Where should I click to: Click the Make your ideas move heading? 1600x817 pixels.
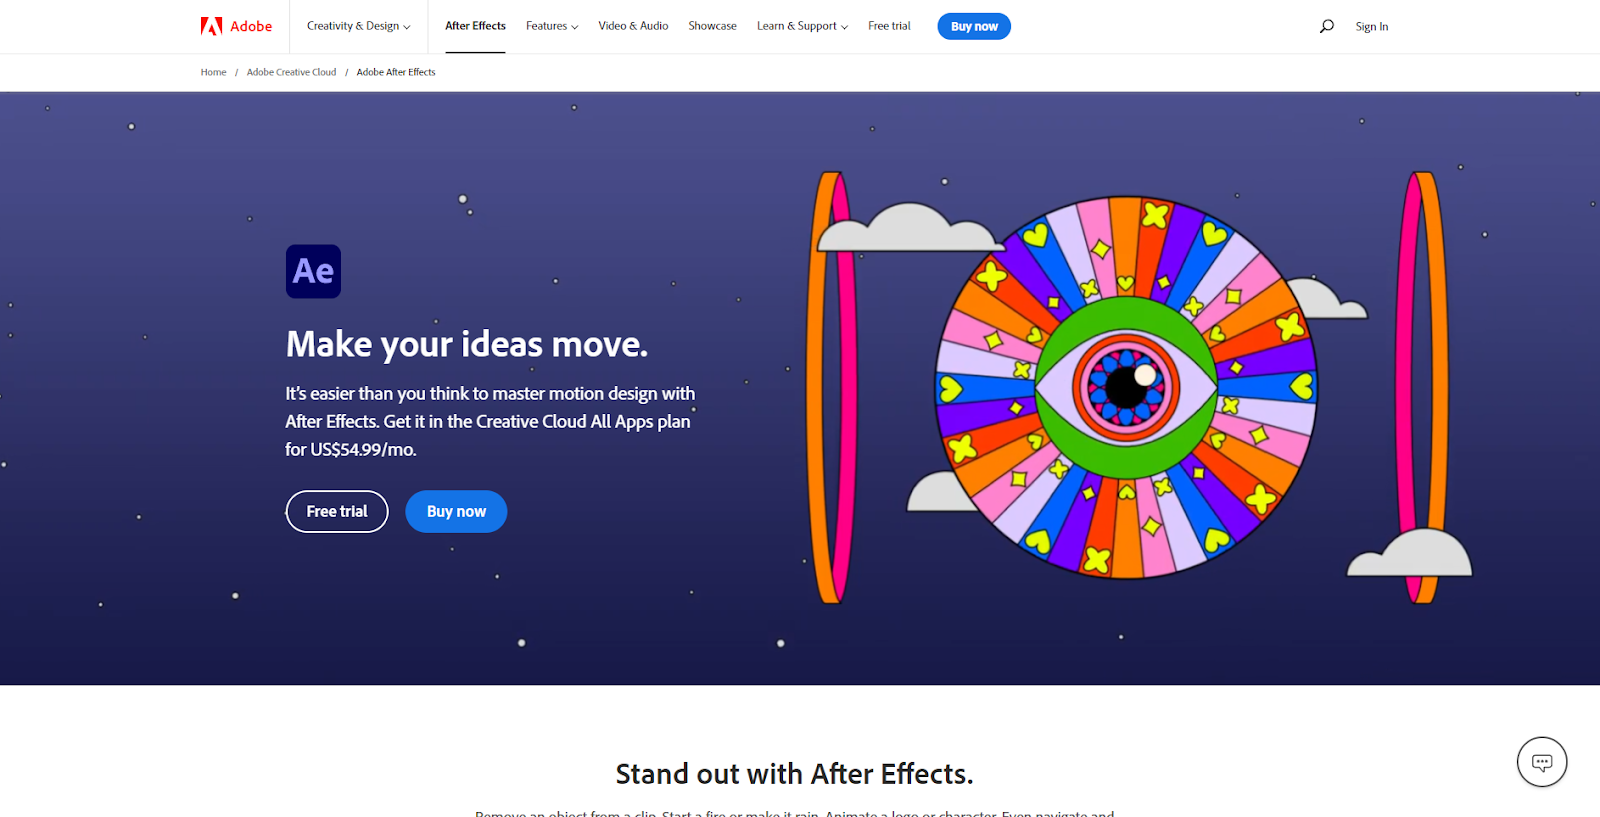pyautogui.click(x=467, y=344)
